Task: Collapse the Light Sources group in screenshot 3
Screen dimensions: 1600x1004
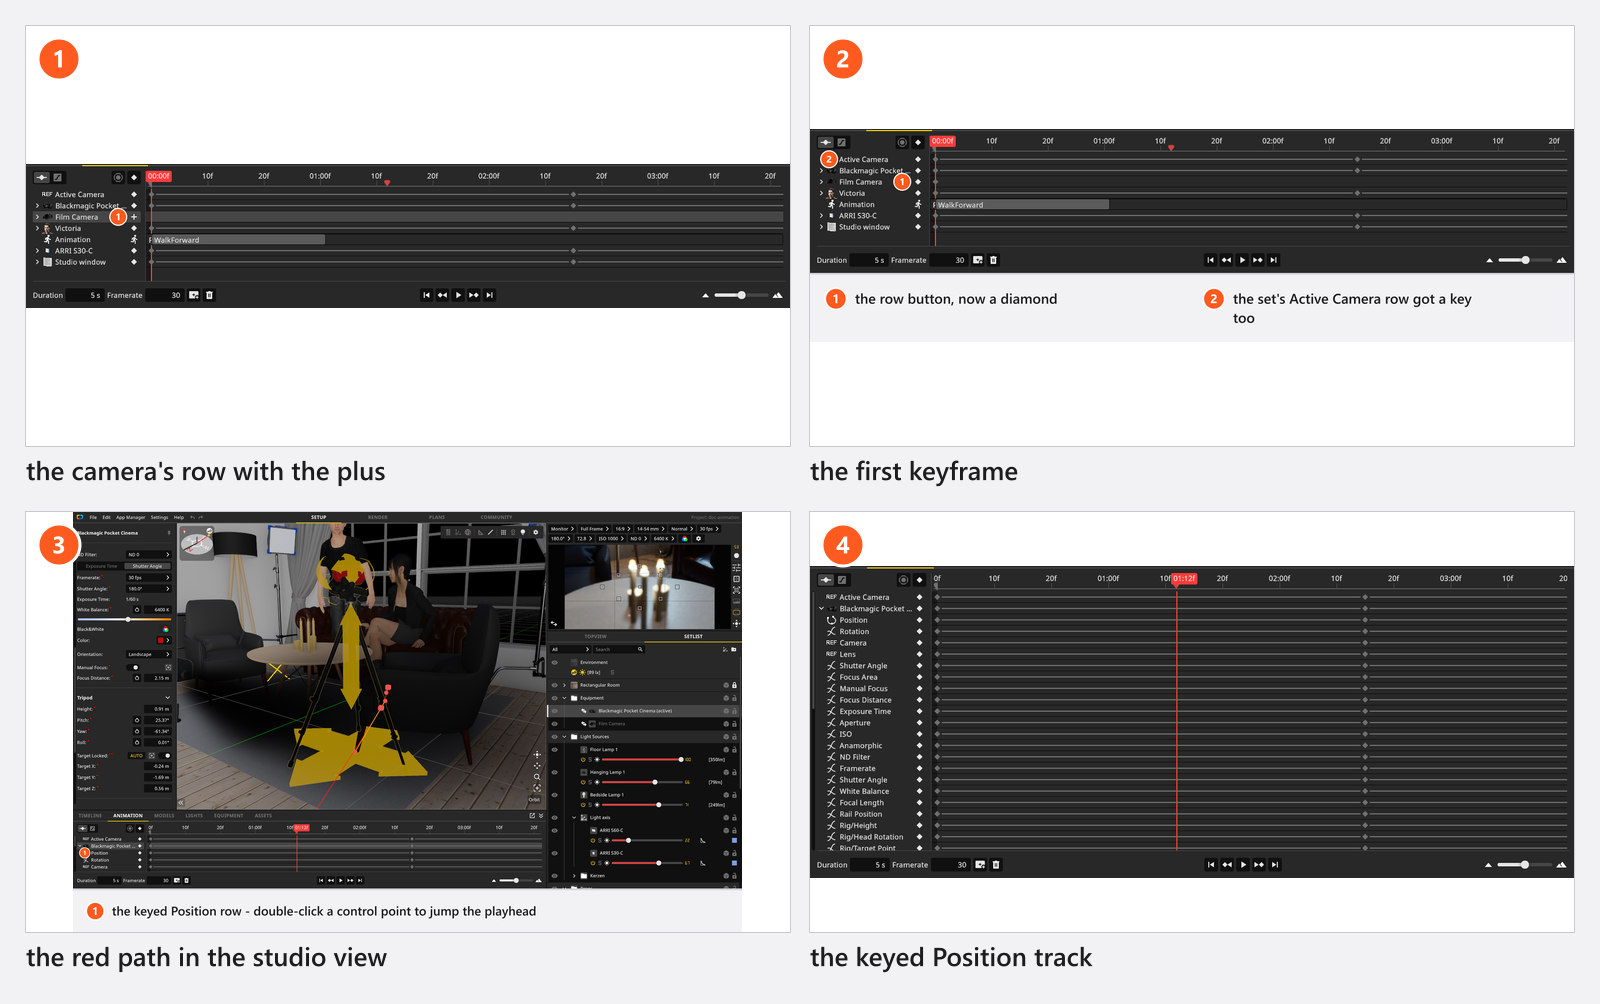Action: pyautogui.click(x=564, y=737)
